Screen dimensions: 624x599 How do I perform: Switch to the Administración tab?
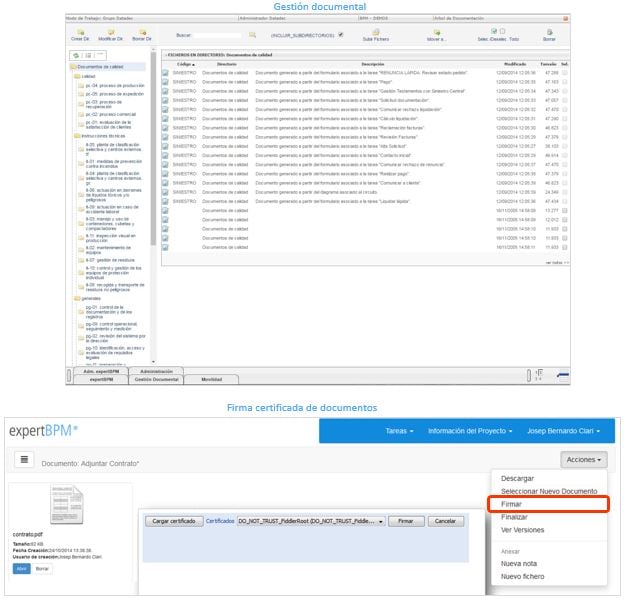point(156,371)
